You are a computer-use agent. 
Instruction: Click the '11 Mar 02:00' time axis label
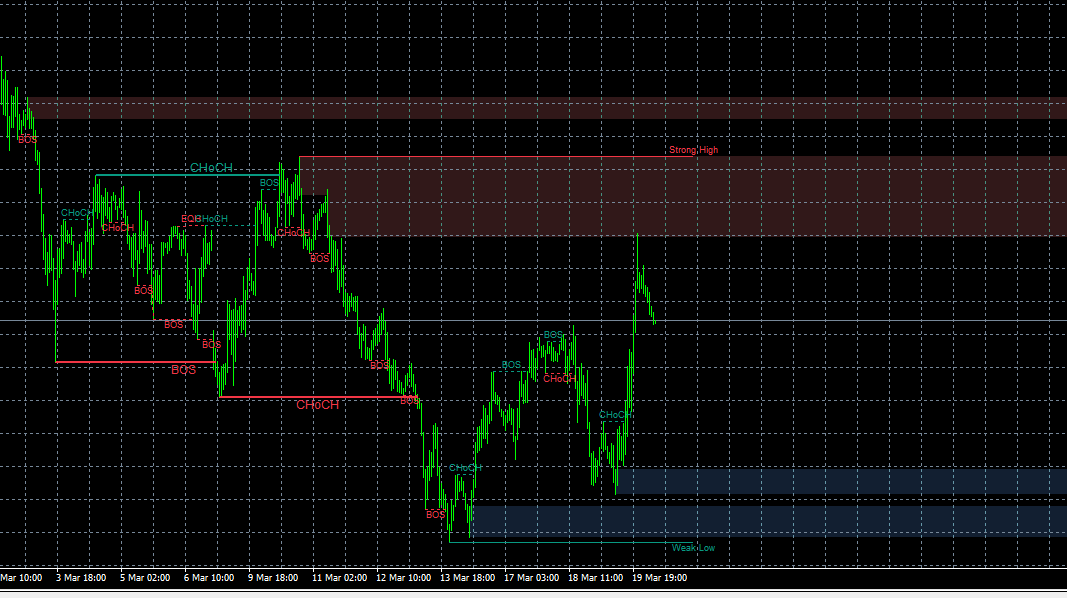point(339,578)
